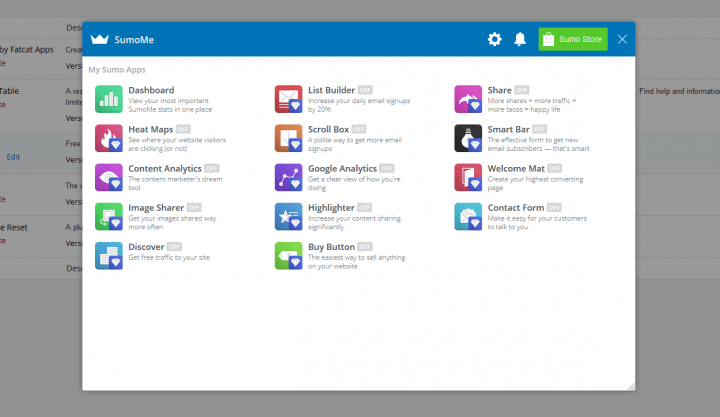Click the SumoMe crown logo

(100, 39)
